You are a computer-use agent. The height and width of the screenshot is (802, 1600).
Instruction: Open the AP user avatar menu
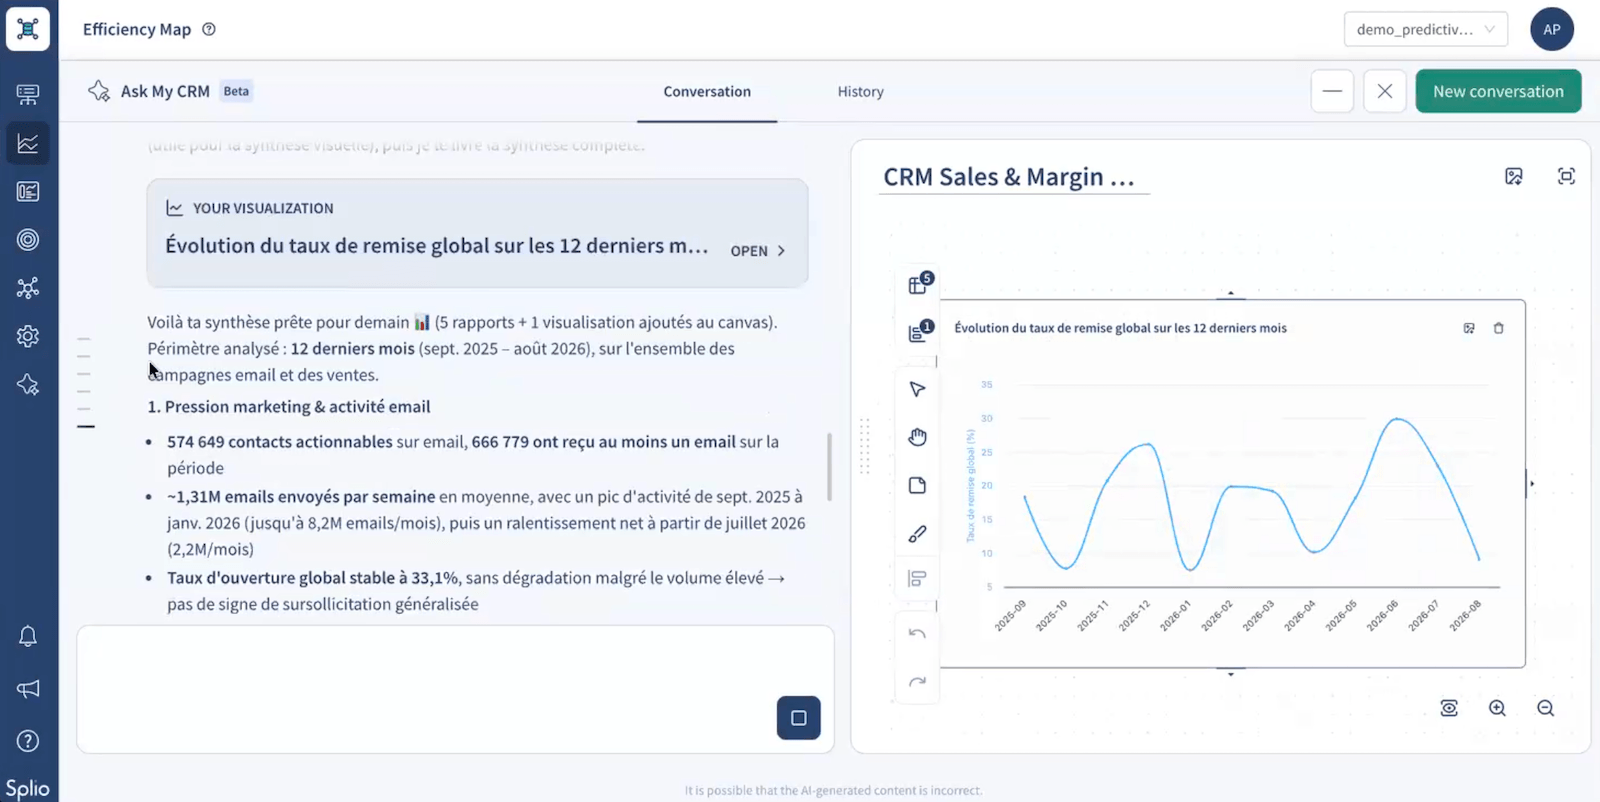pyautogui.click(x=1551, y=29)
